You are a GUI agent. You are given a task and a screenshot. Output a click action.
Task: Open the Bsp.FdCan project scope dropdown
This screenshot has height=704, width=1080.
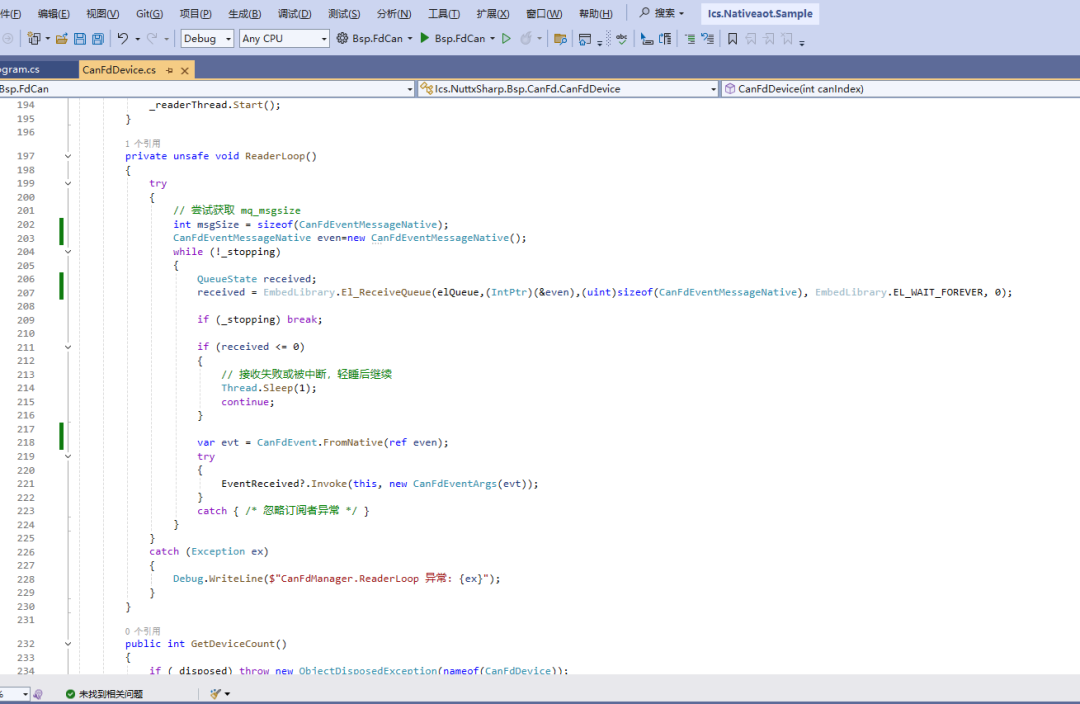207,89
